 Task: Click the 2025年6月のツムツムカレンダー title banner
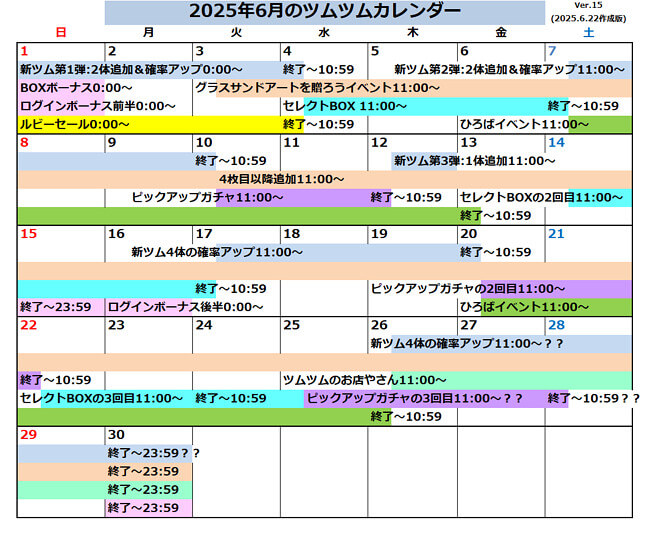(324, 12)
